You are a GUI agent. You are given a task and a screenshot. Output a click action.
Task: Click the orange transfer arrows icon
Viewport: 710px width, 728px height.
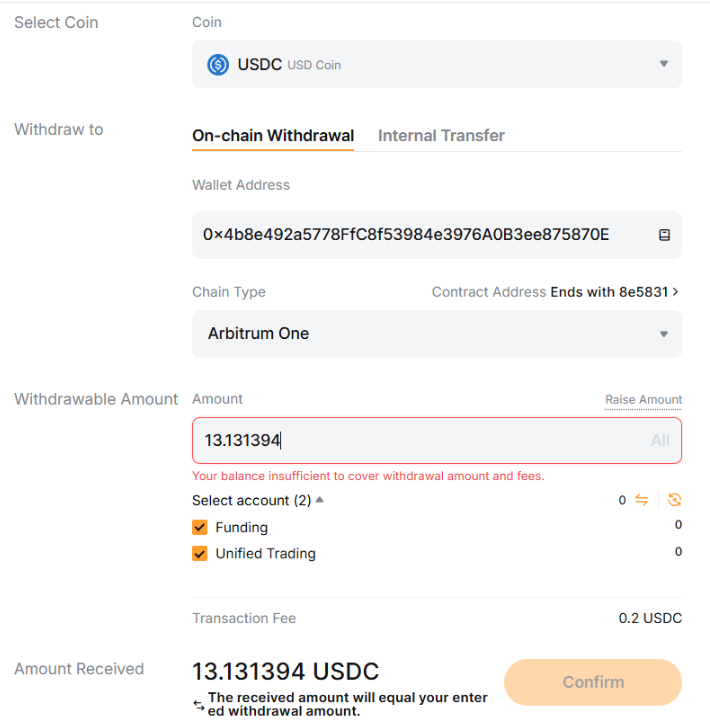(642, 500)
